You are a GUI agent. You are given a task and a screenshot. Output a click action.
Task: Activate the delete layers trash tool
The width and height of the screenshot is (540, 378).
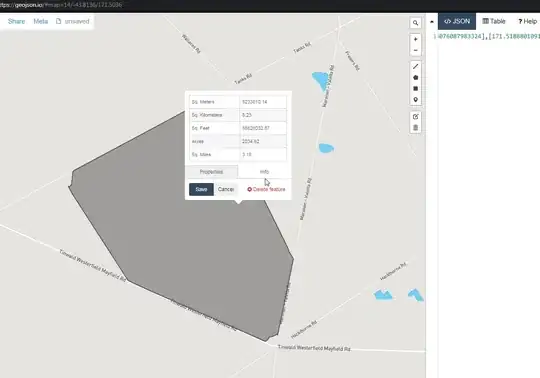[415, 128]
